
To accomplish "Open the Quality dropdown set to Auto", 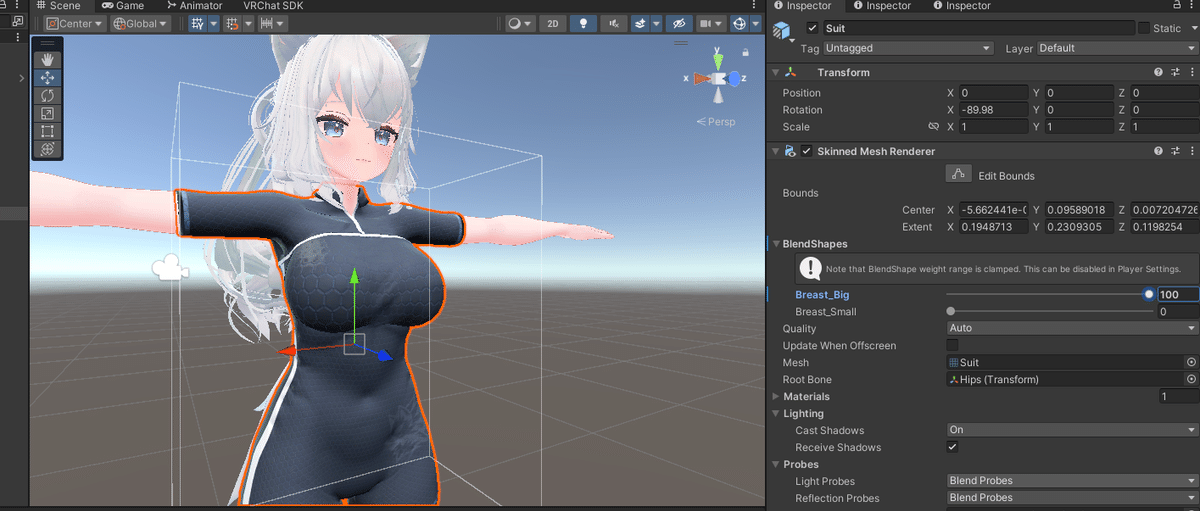I will click(1072, 328).
